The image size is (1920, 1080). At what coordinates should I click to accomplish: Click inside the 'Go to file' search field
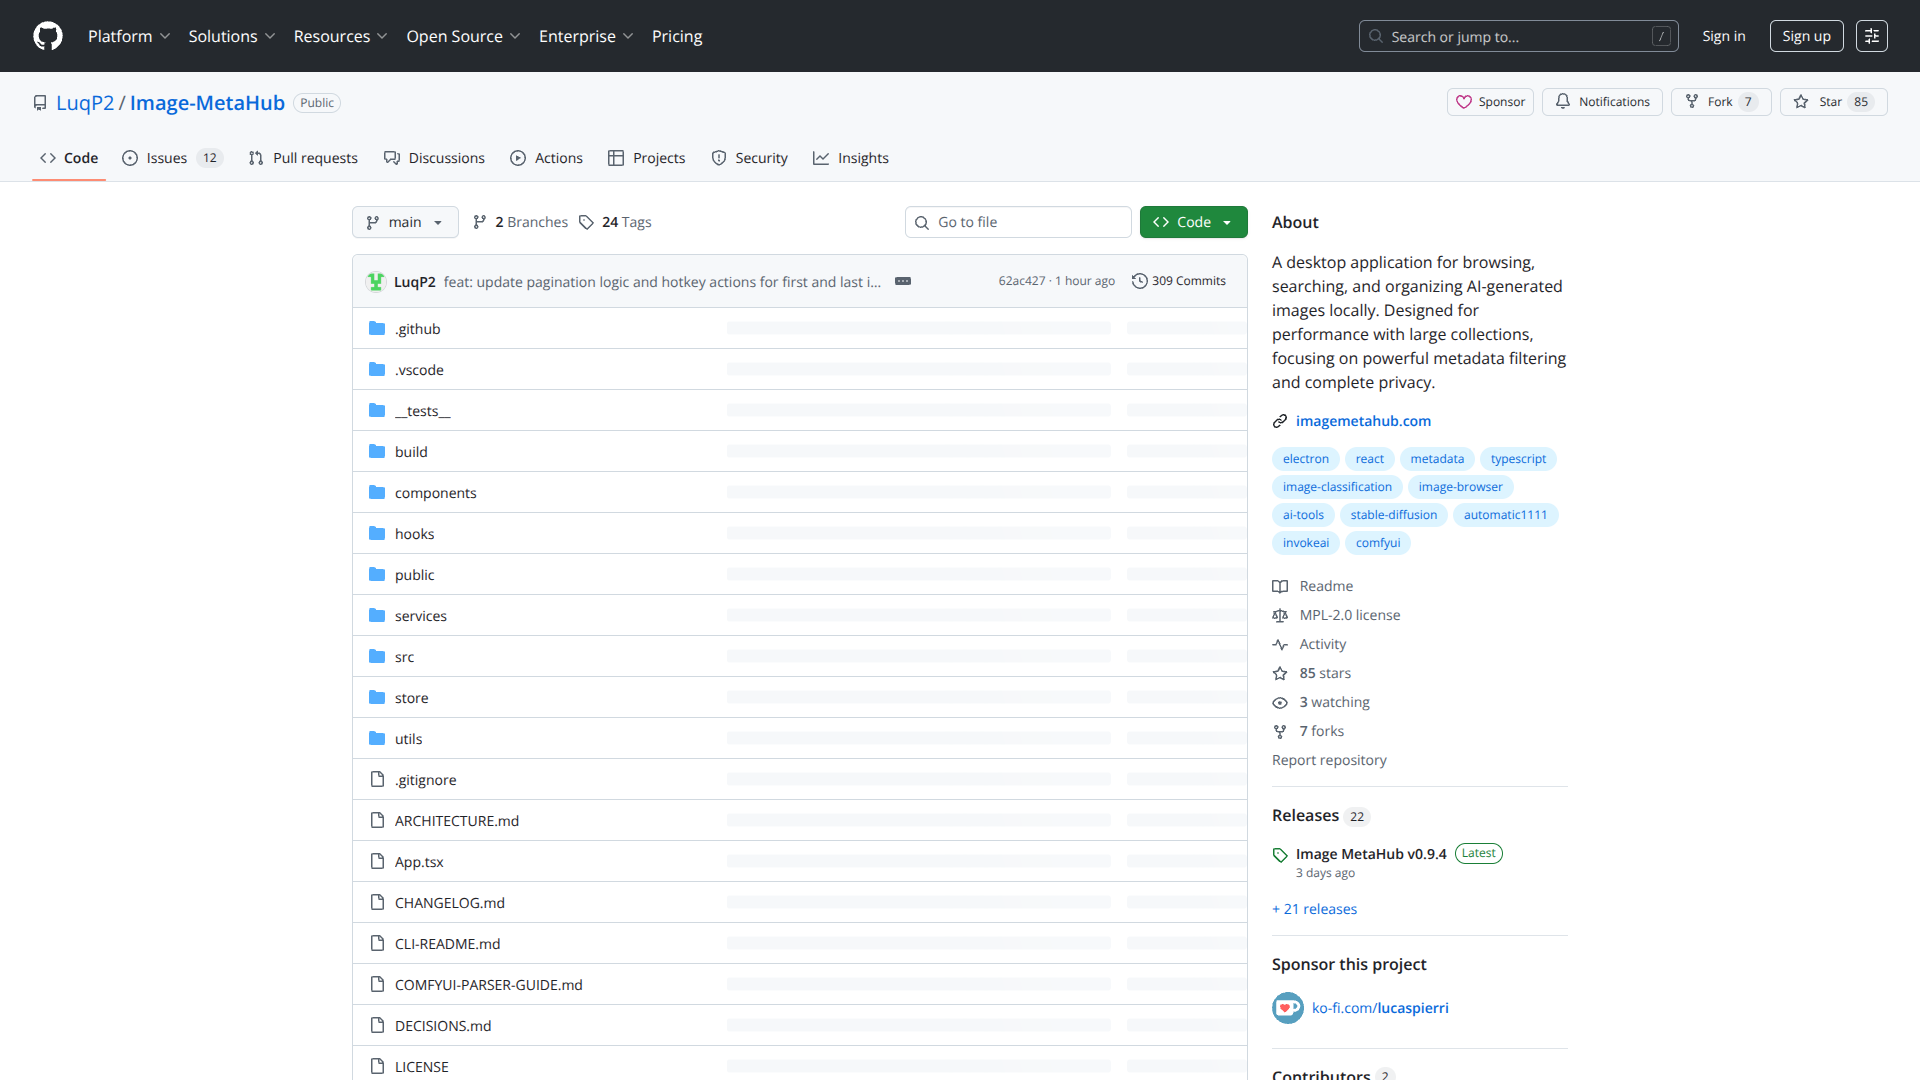tap(1018, 221)
